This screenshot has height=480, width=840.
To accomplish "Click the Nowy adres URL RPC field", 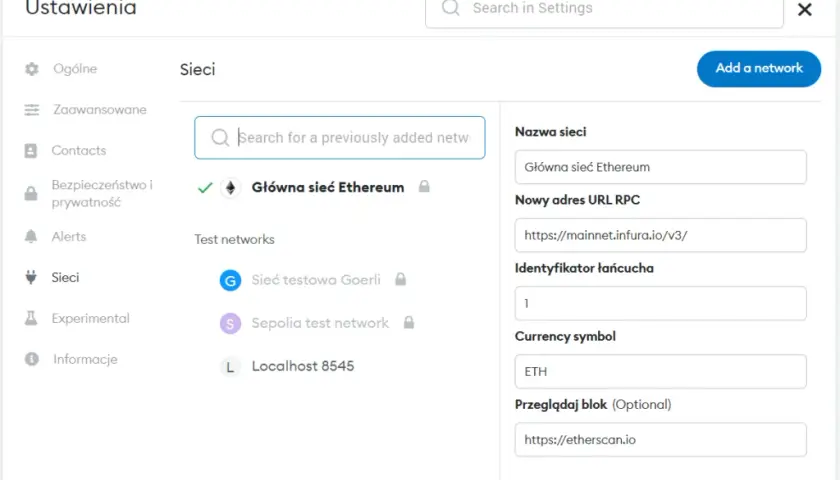I will pos(661,235).
